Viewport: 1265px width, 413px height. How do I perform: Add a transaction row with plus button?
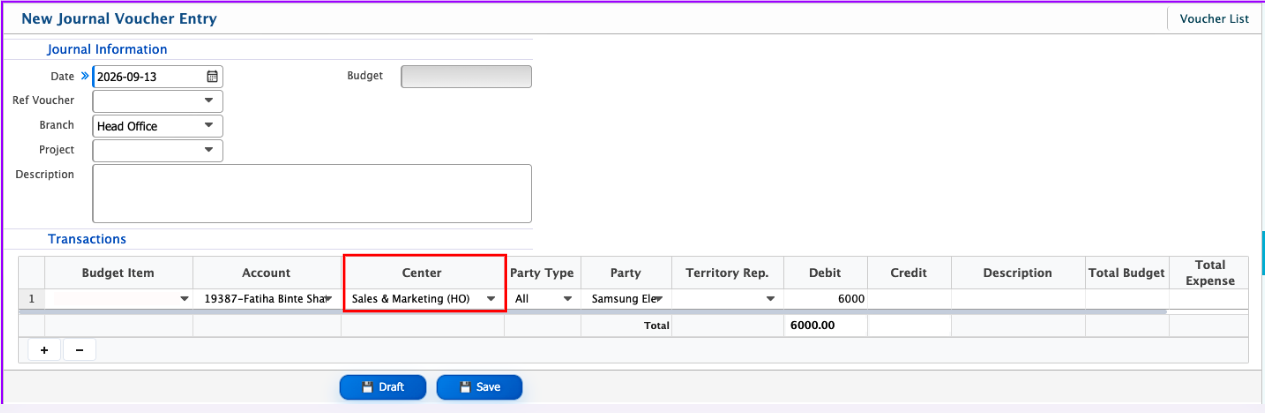pos(44,350)
